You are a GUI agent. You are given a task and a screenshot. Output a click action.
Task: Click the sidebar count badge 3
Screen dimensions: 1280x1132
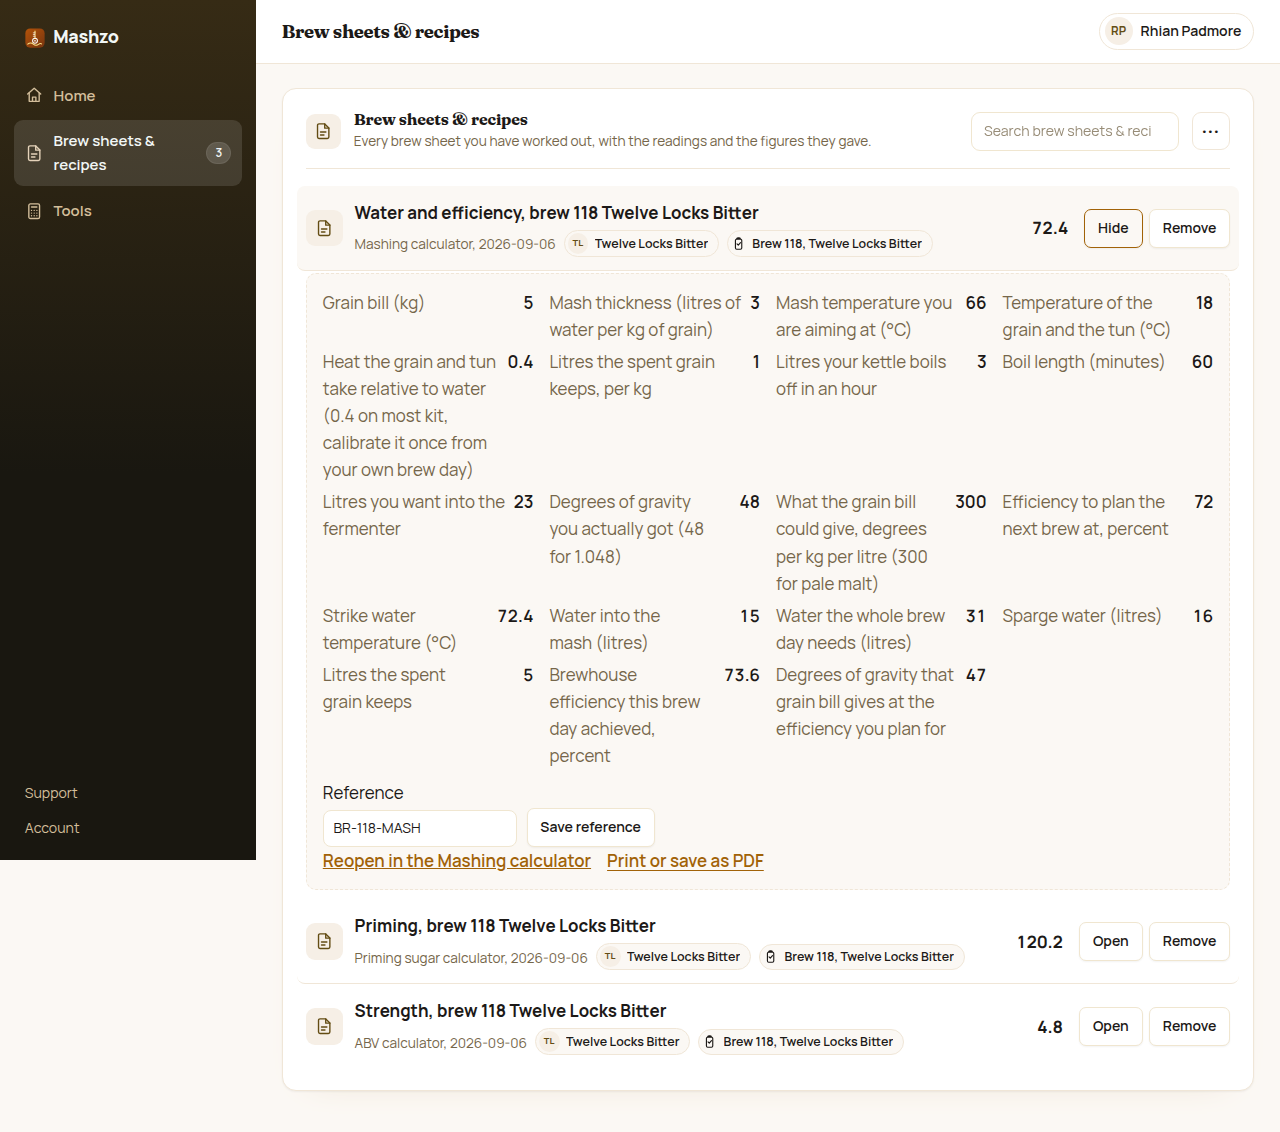tap(218, 153)
